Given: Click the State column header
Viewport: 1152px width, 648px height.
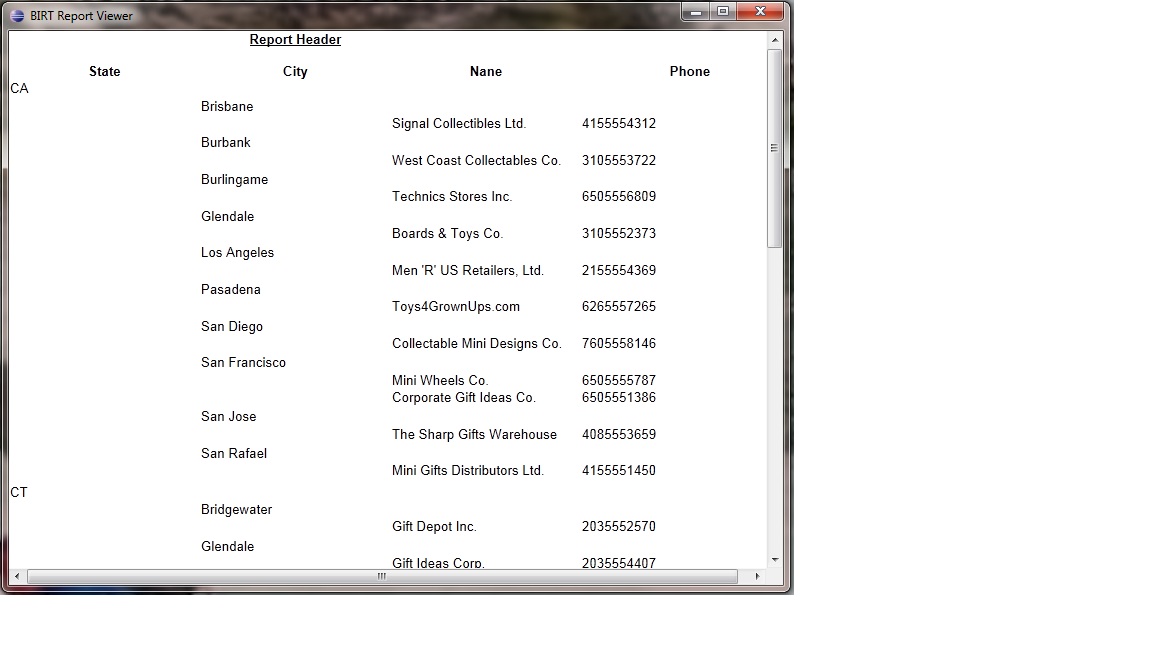Looking at the screenshot, I should (104, 71).
